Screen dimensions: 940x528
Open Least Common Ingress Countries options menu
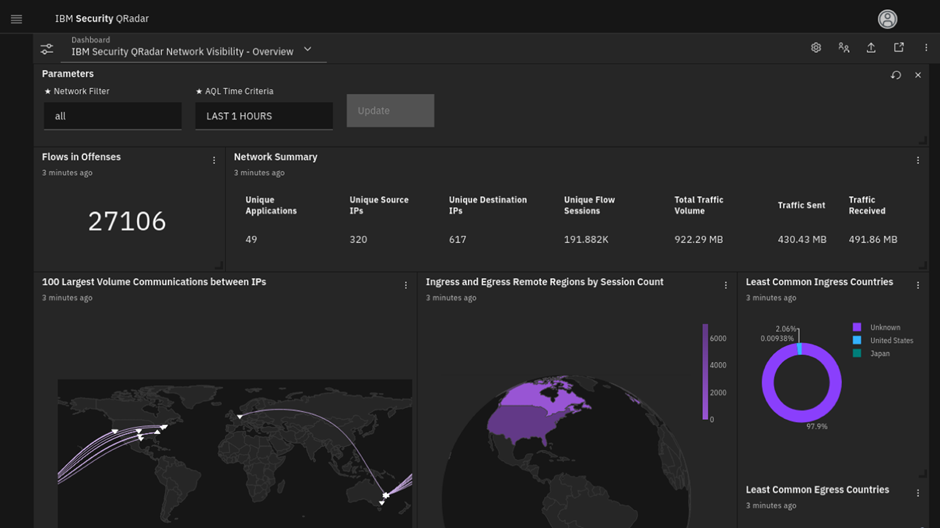[x=918, y=285]
